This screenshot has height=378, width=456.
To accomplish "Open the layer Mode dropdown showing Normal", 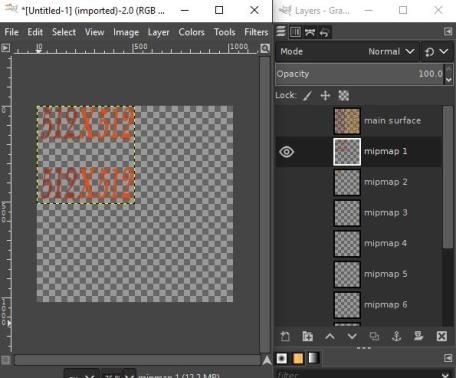I will (x=347, y=52).
